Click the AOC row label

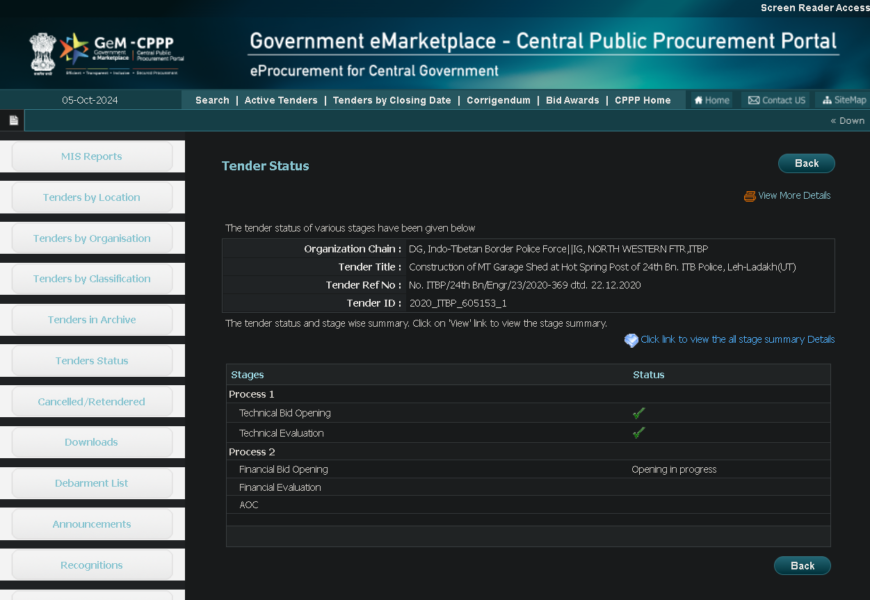point(249,505)
